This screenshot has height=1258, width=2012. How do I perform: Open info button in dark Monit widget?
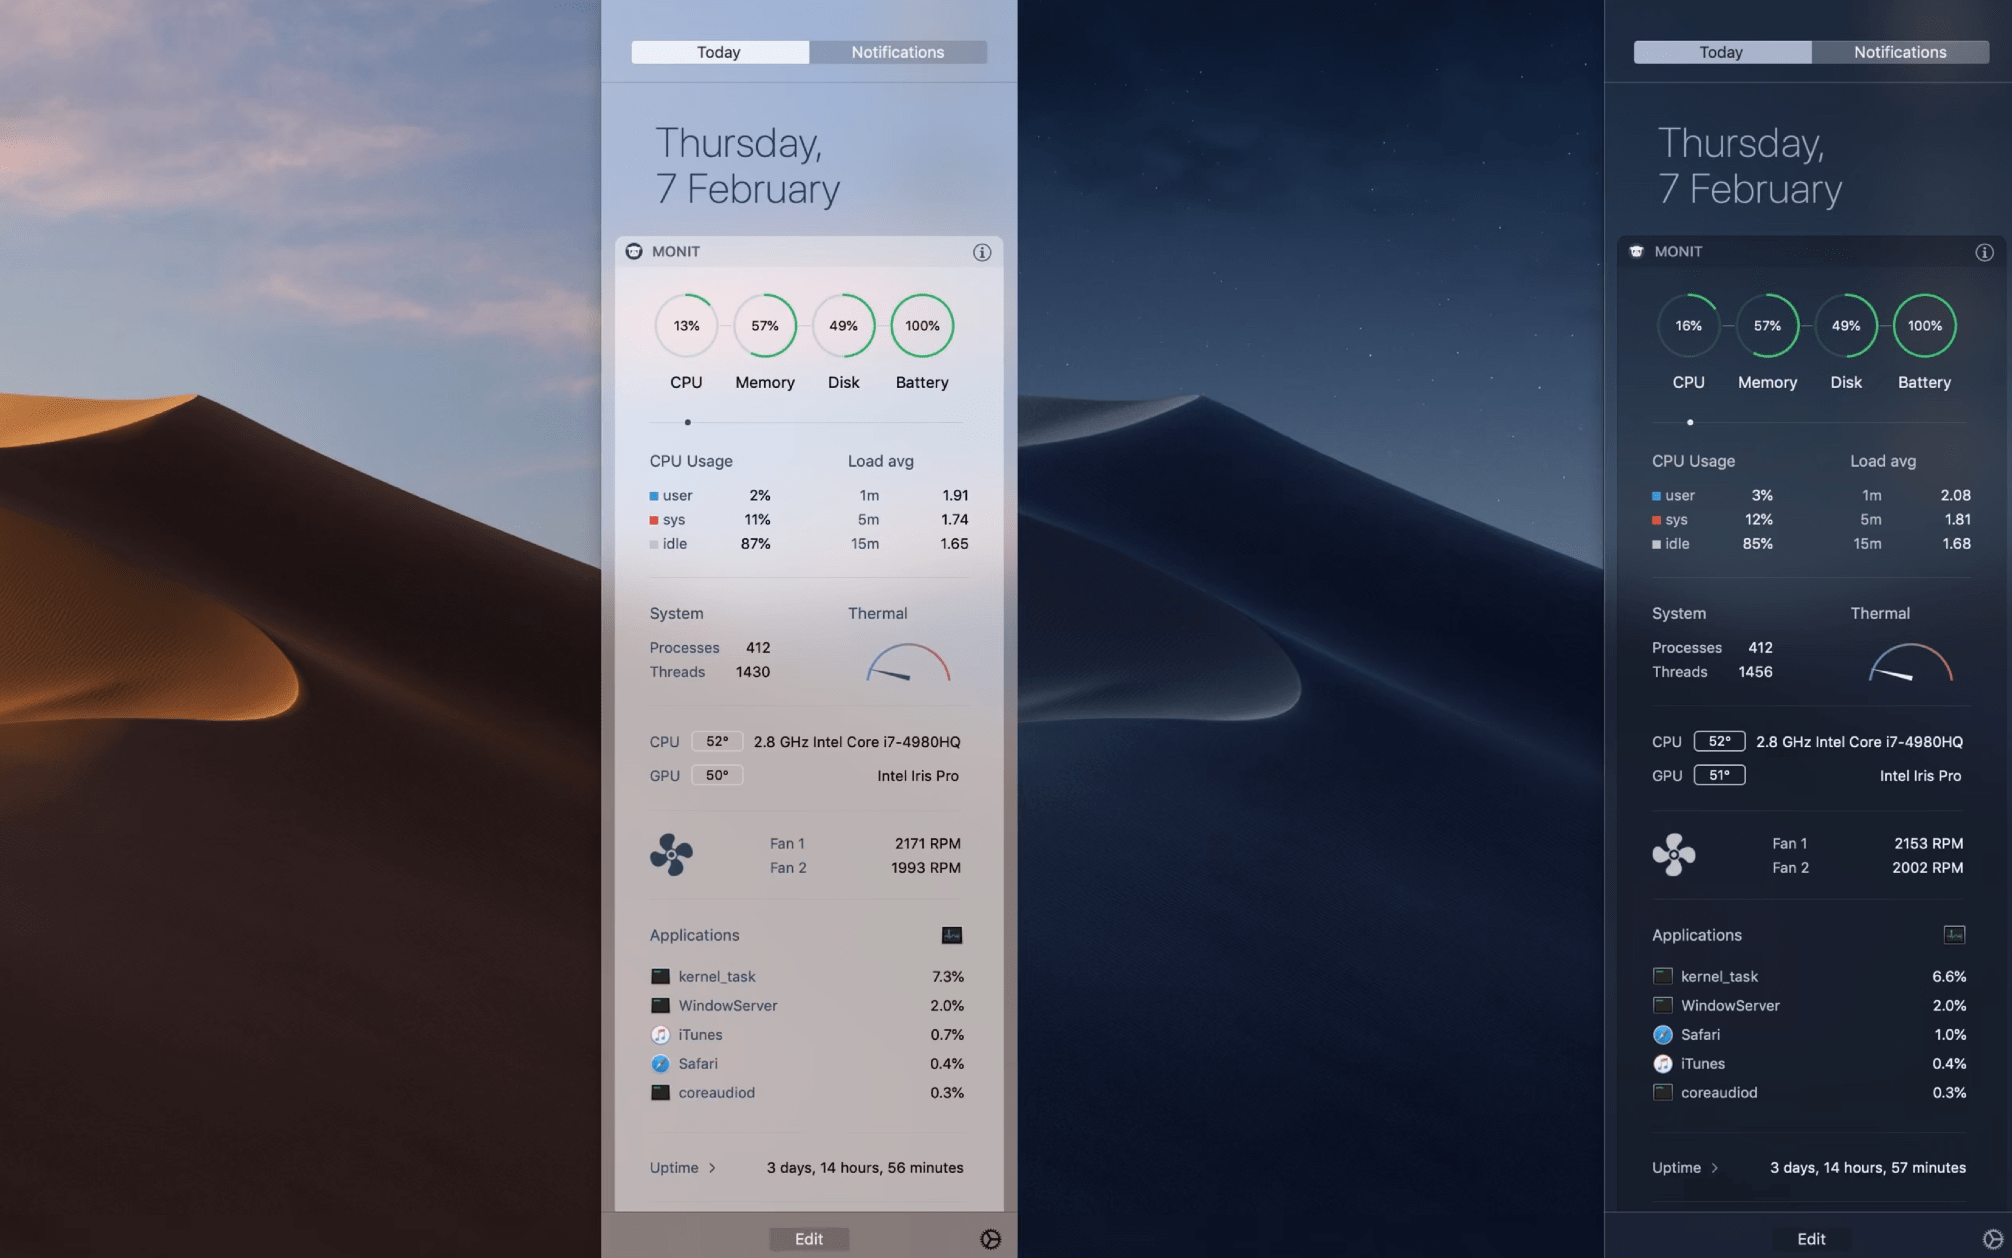point(1984,252)
